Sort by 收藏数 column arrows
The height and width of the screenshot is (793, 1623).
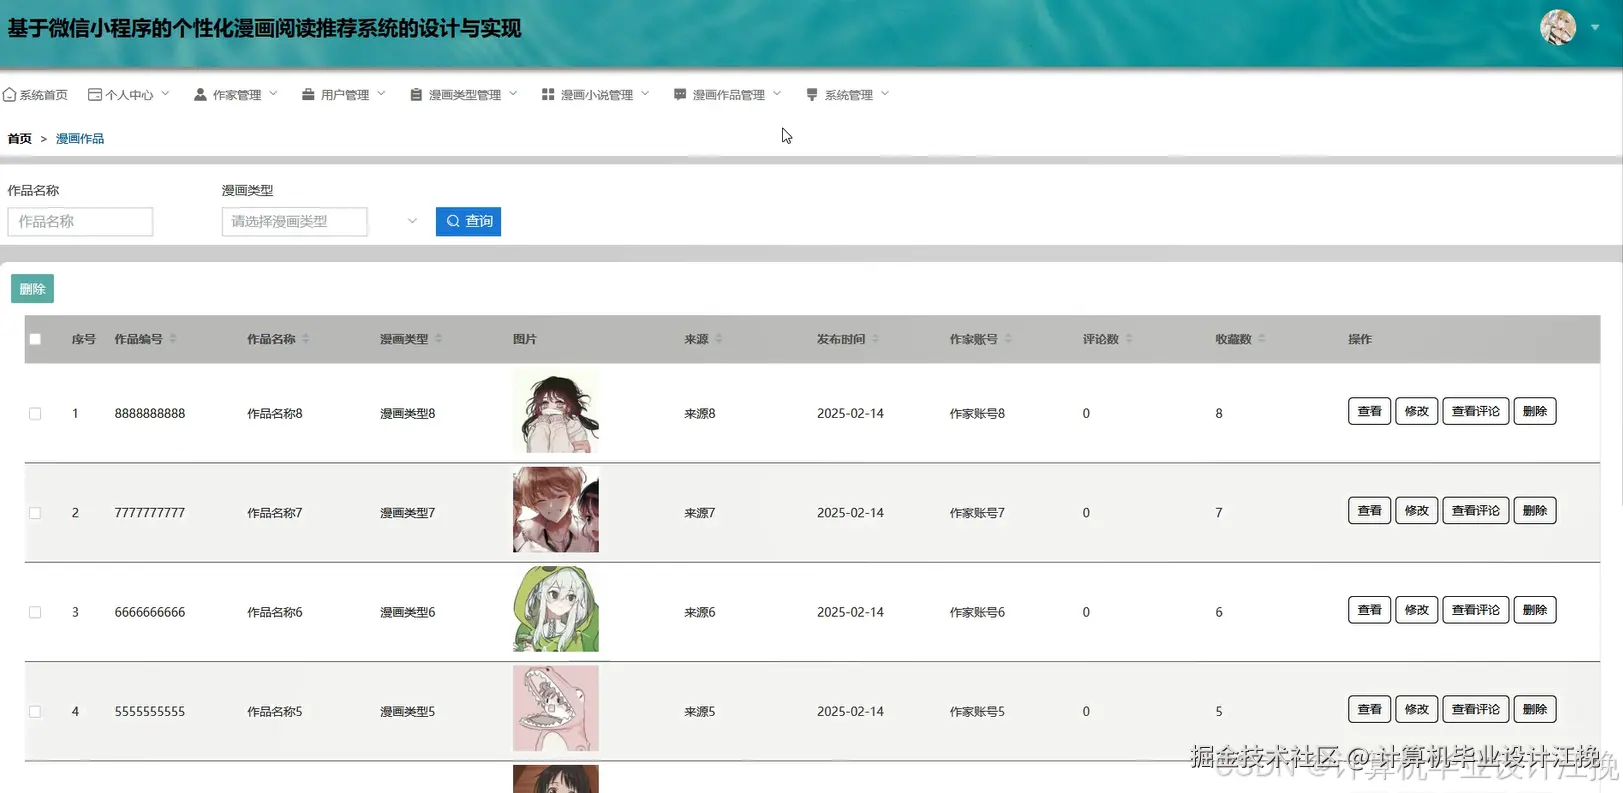point(1262,339)
